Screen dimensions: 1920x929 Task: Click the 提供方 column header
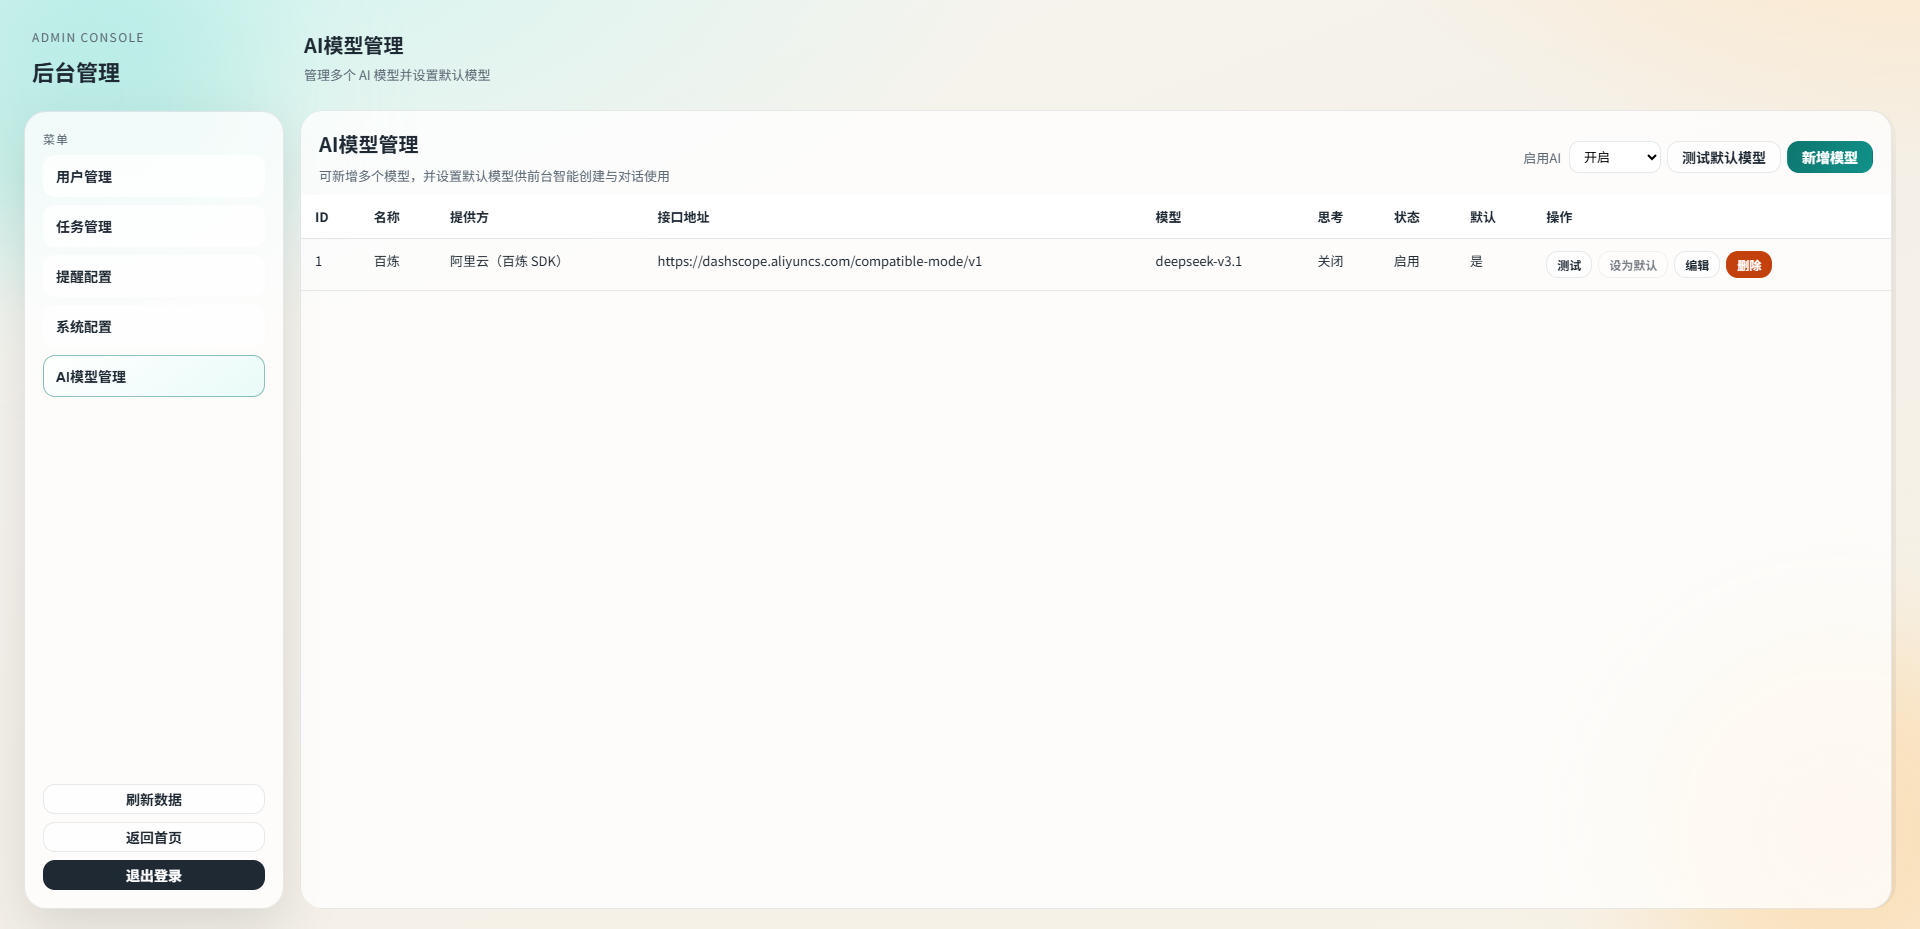[x=469, y=218]
